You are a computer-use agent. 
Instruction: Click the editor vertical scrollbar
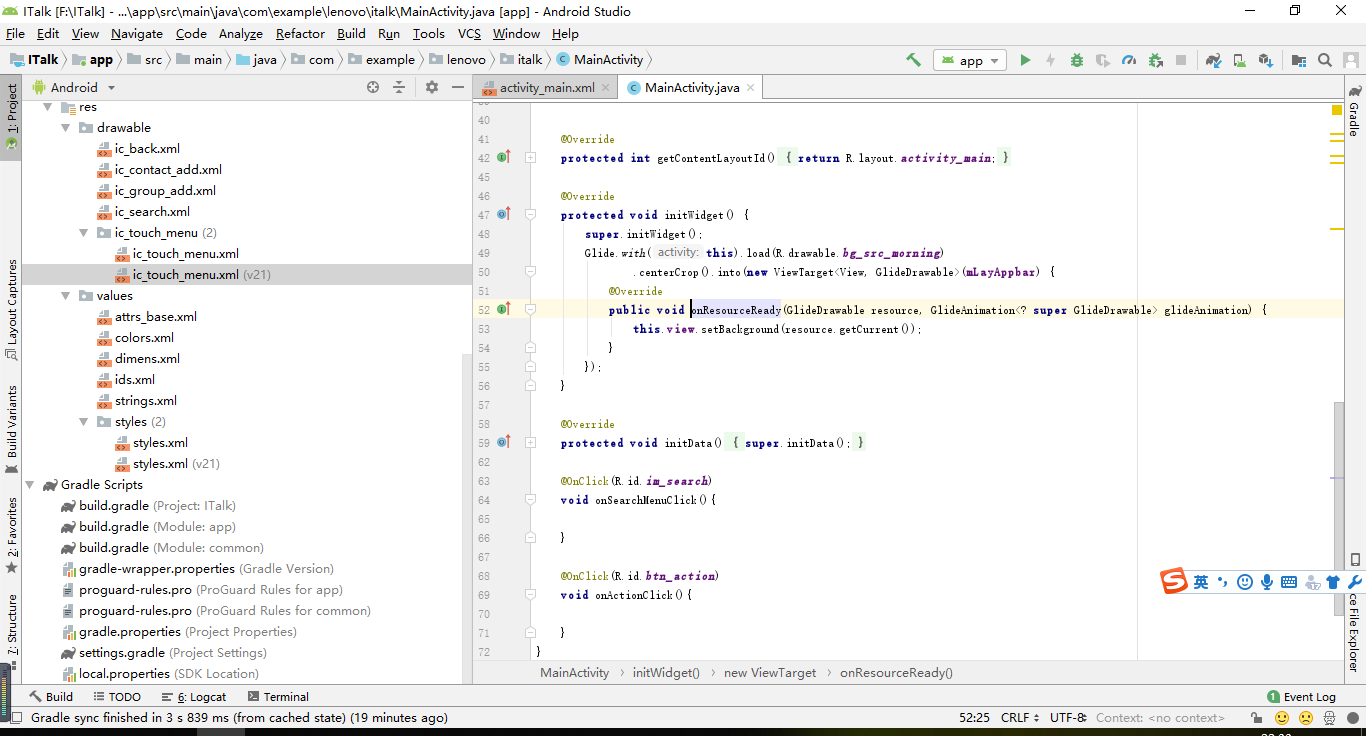(x=1339, y=508)
